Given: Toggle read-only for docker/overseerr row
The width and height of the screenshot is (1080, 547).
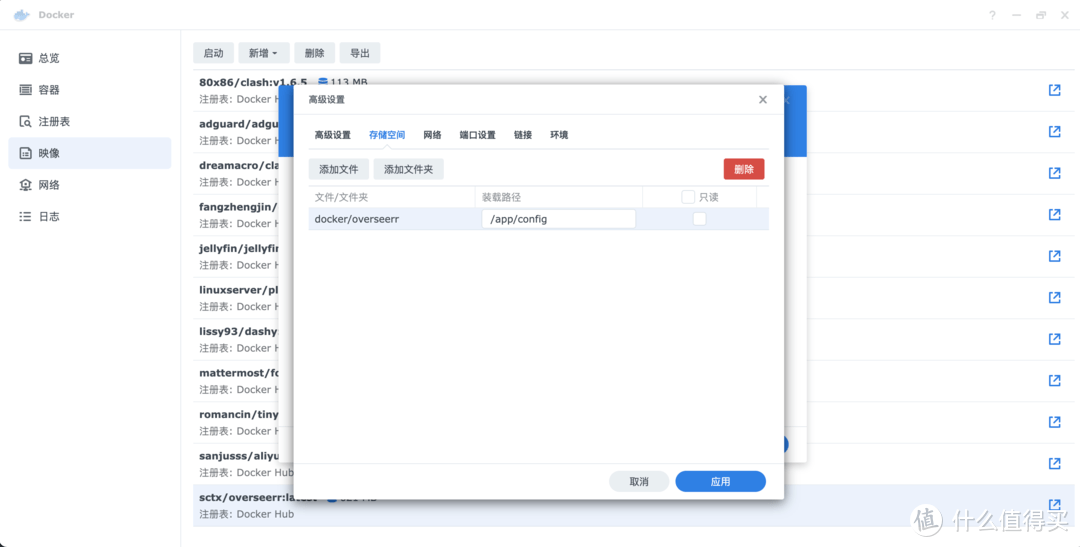Looking at the screenshot, I should 699,219.
